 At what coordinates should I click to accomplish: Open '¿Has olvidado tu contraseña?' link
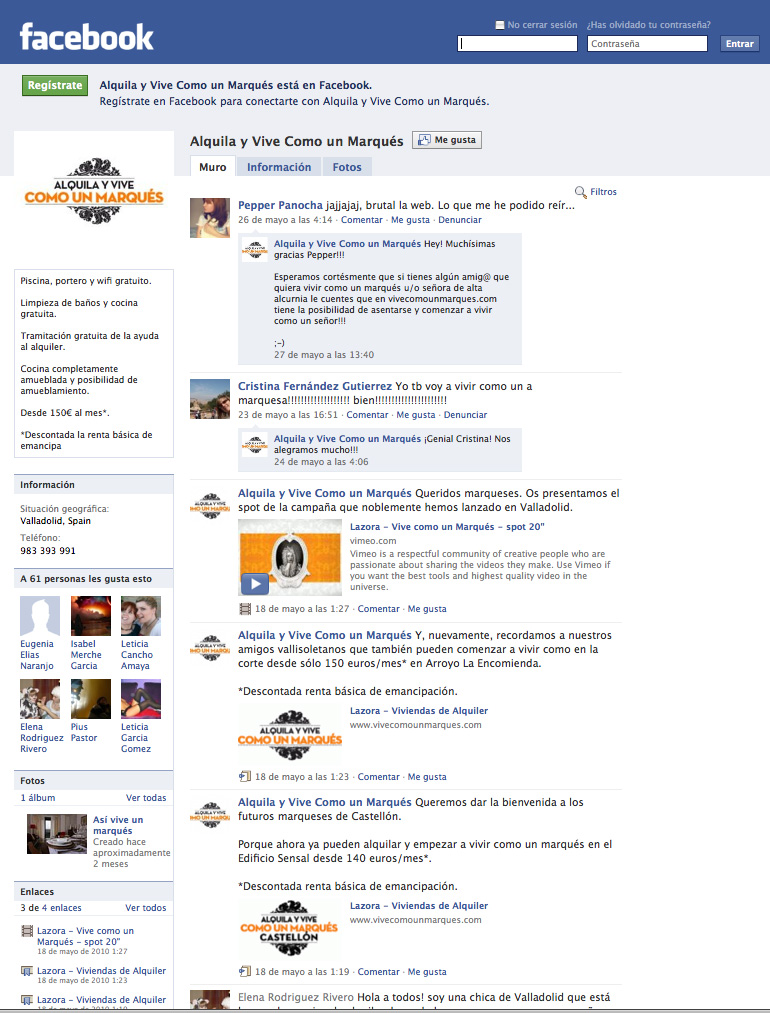tap(649, 25)
